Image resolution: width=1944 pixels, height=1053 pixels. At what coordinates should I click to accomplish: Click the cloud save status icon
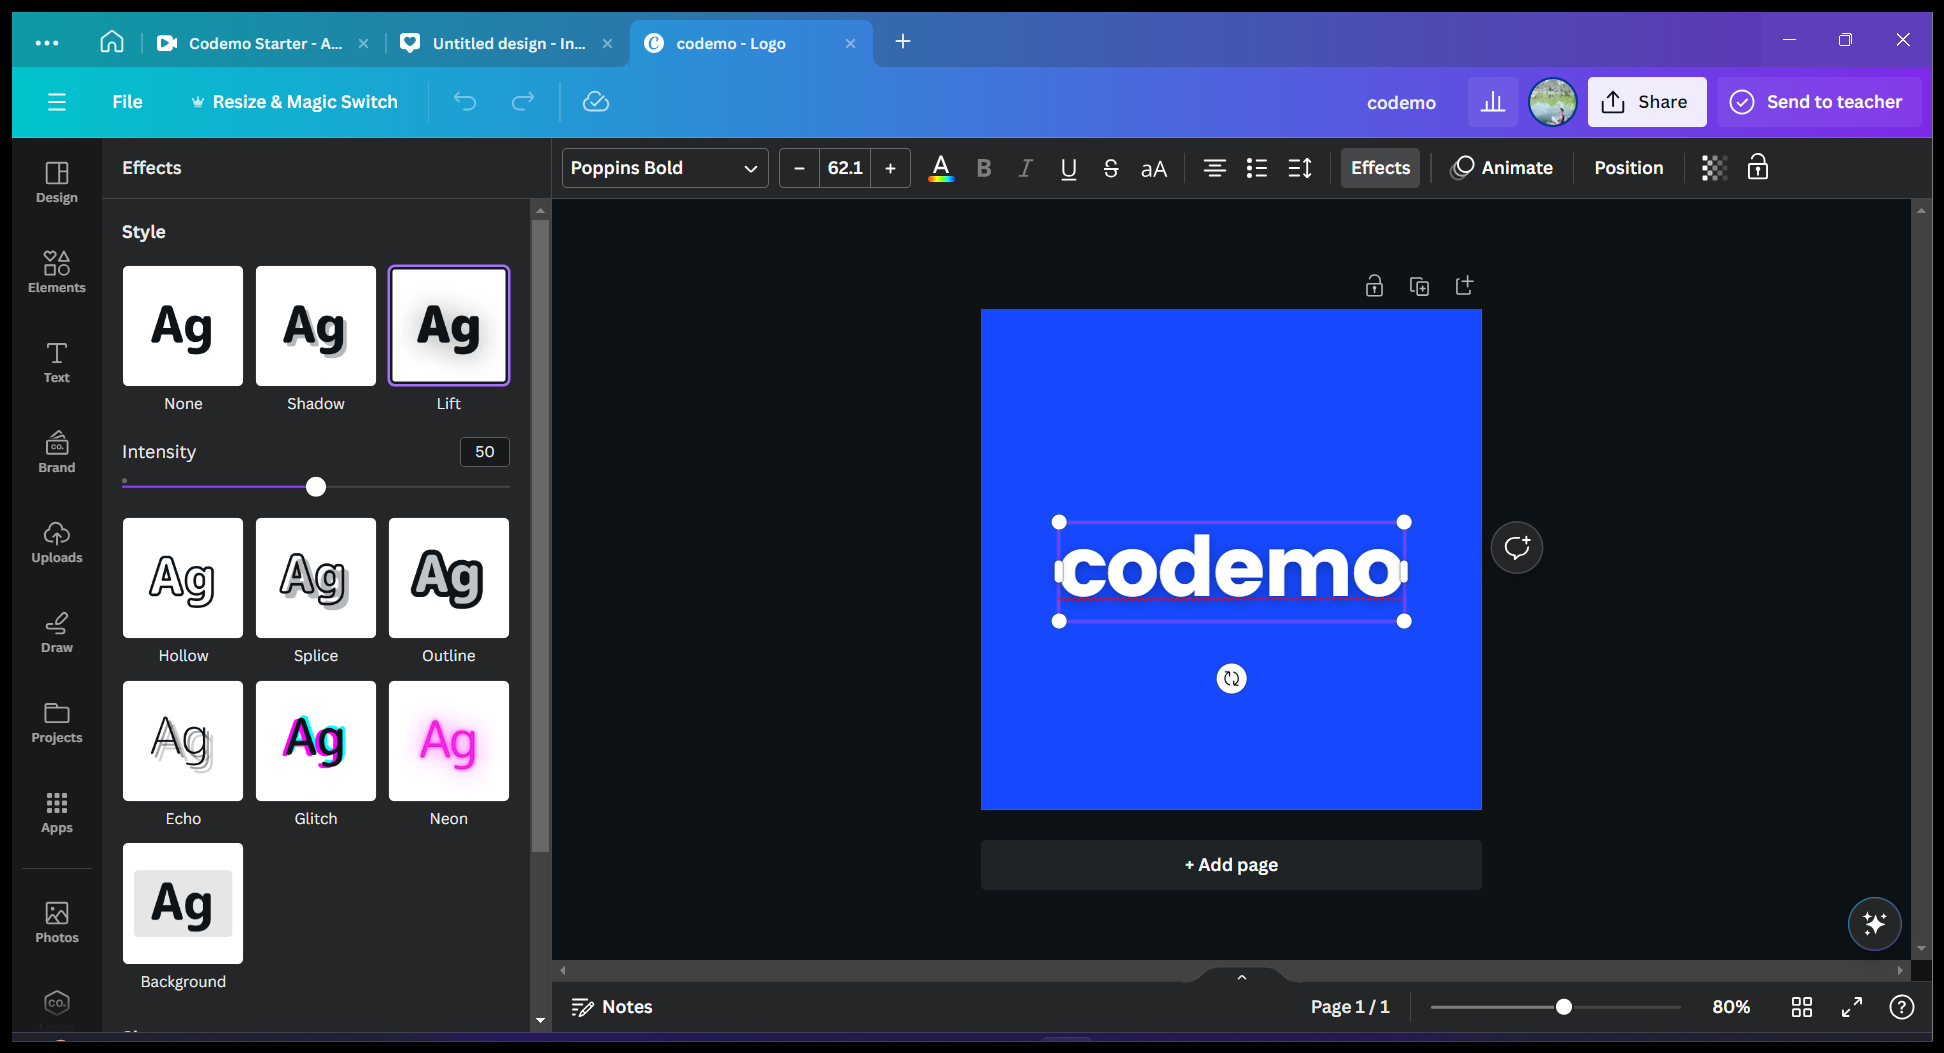tap(596, 102)
